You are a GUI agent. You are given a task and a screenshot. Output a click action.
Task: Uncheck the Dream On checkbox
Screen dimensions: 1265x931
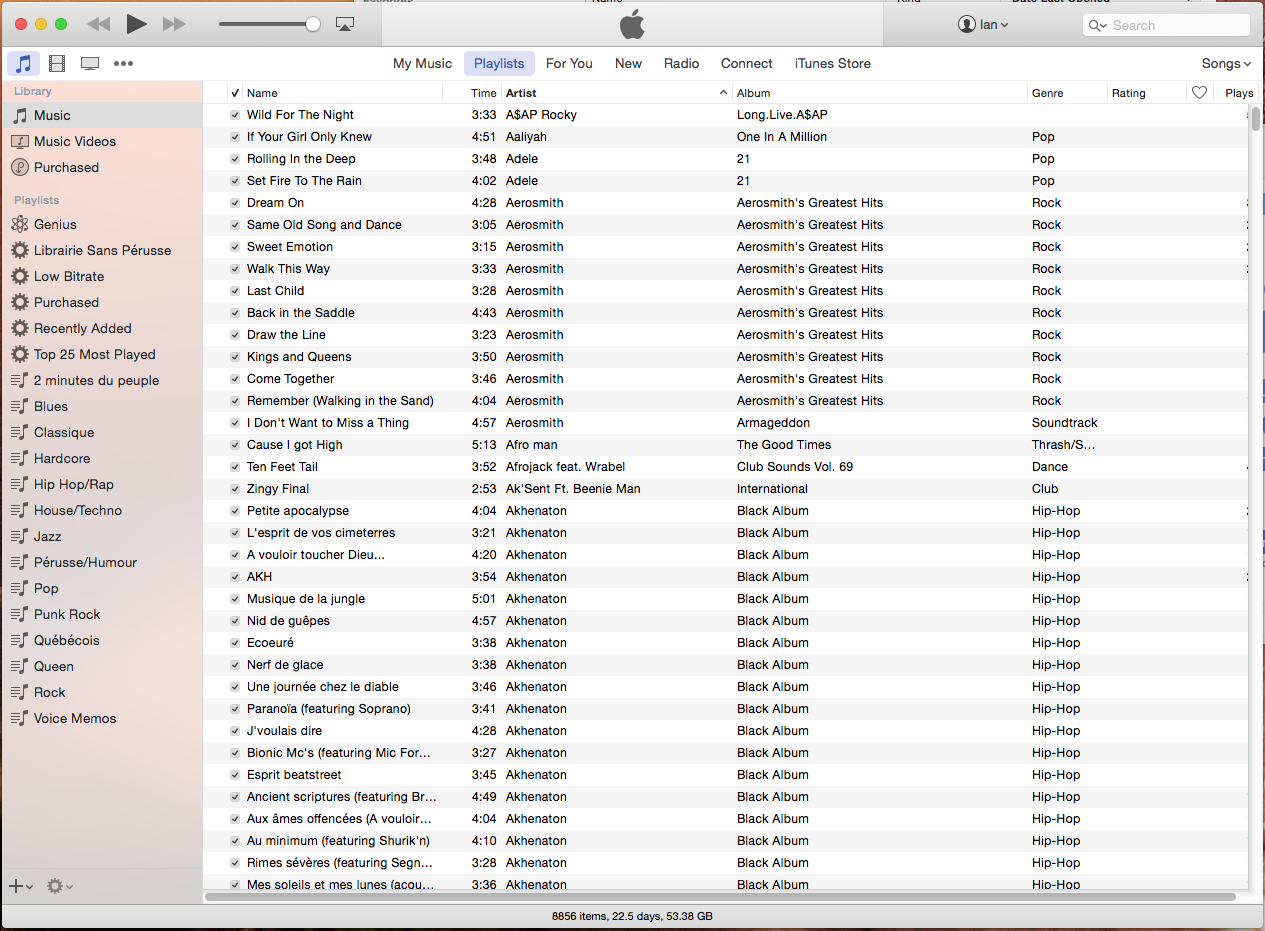(x=235, y=203)
